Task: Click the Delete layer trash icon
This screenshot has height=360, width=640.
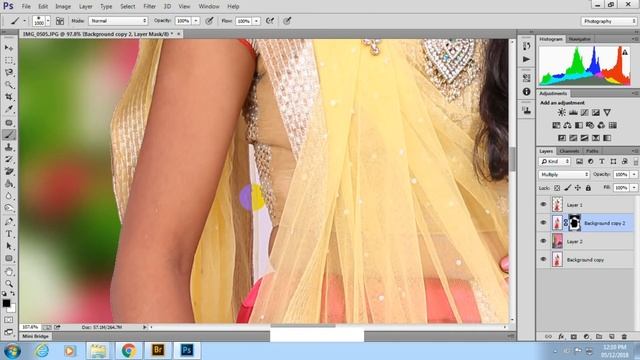Action: point(624,337)
